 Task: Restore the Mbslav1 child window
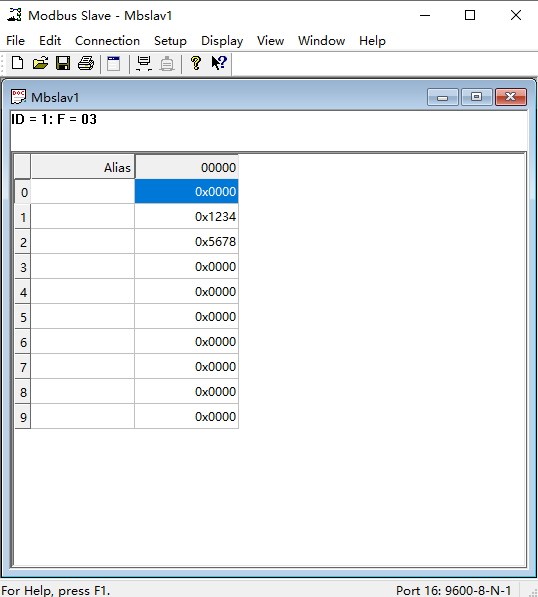pyautogui.click(x=476, y=97)
